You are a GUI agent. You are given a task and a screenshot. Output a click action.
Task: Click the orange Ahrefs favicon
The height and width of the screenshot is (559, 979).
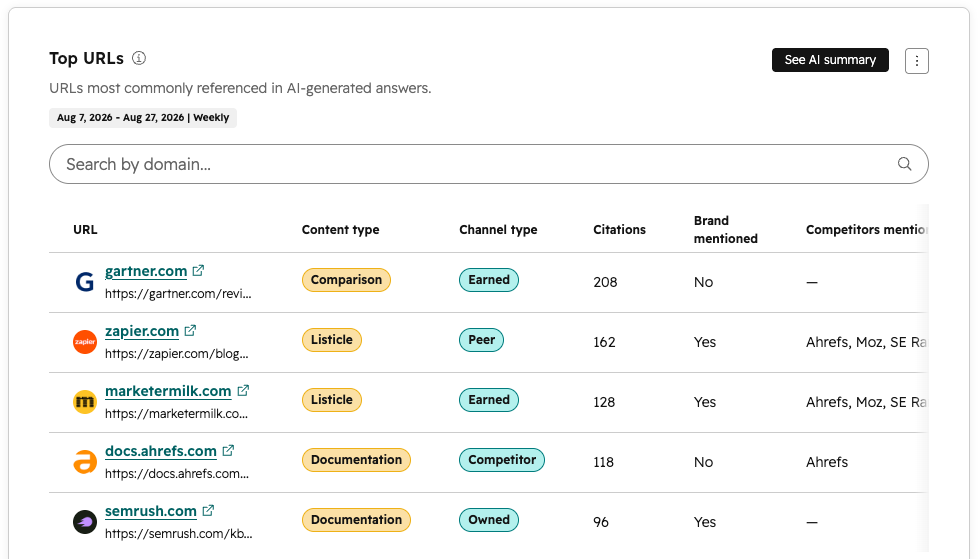[85, 462]
